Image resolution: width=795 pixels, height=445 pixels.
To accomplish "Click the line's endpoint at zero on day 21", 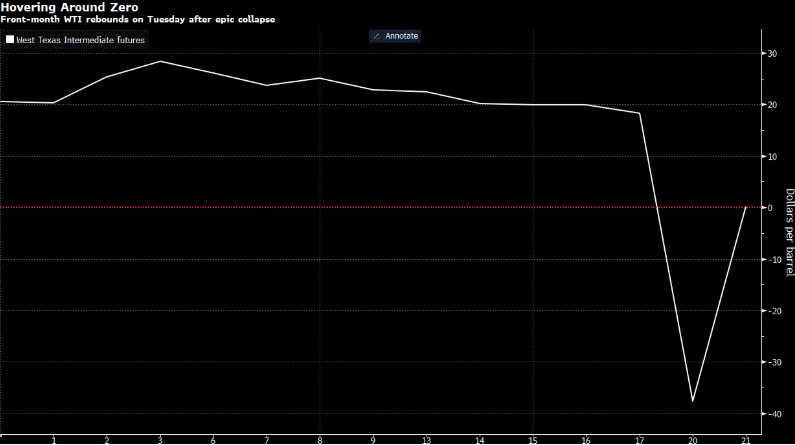I will [745, 207].
